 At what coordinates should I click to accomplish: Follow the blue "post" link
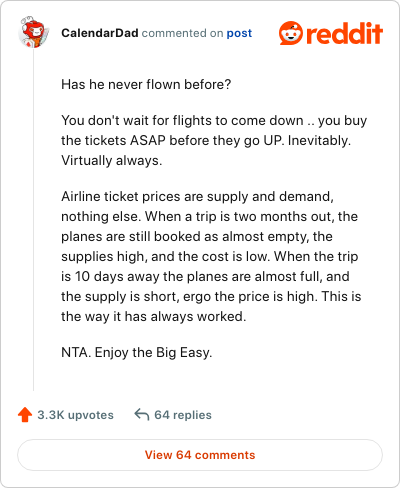(239, 33)
